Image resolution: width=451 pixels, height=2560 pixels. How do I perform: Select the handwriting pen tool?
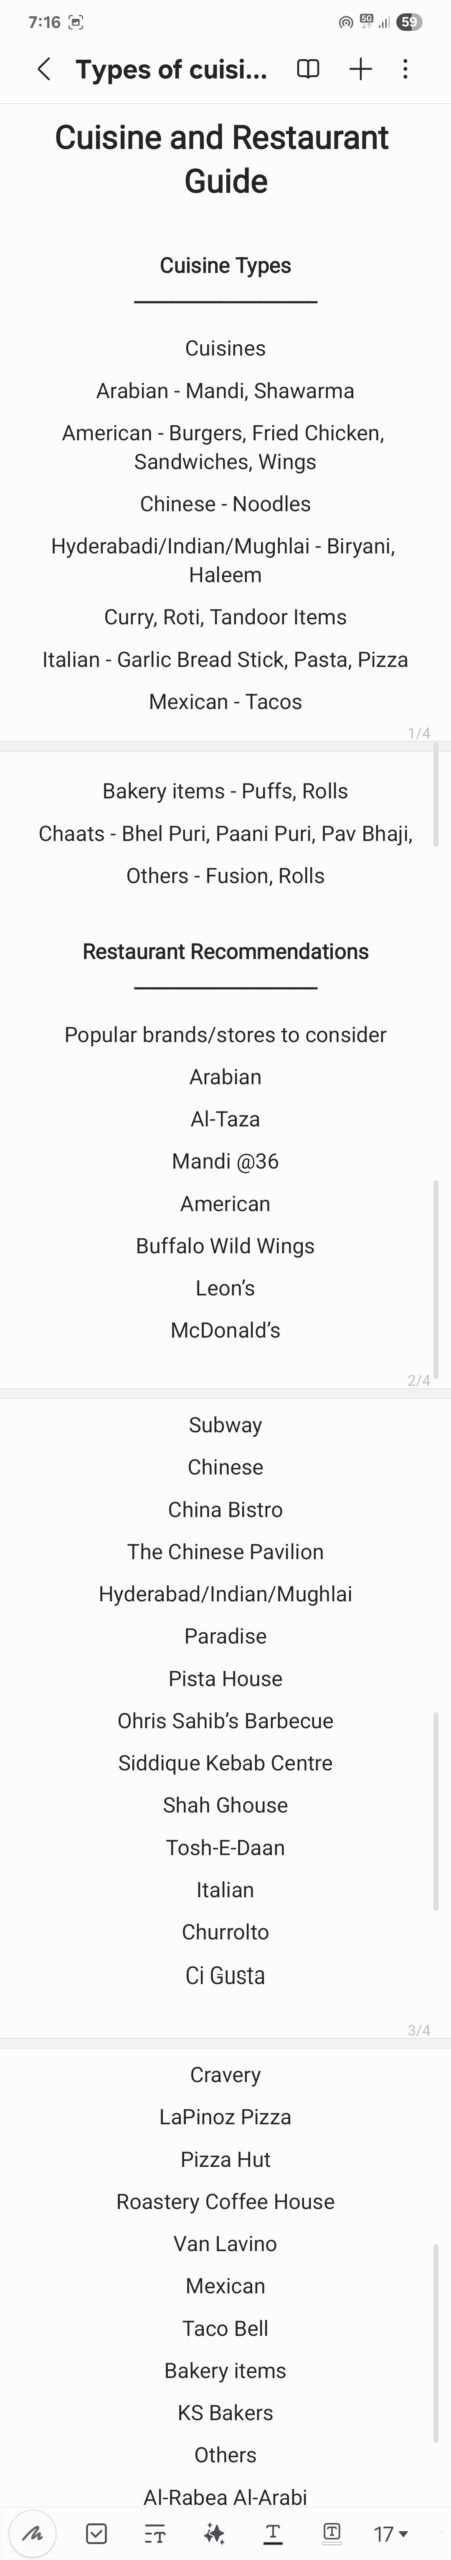(x=33, y=2533)
